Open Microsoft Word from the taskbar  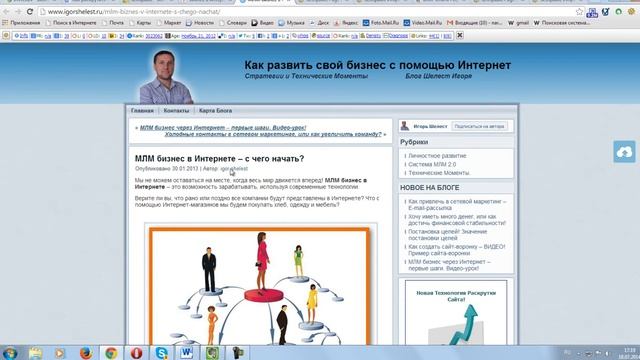click(x=187, y=353)
